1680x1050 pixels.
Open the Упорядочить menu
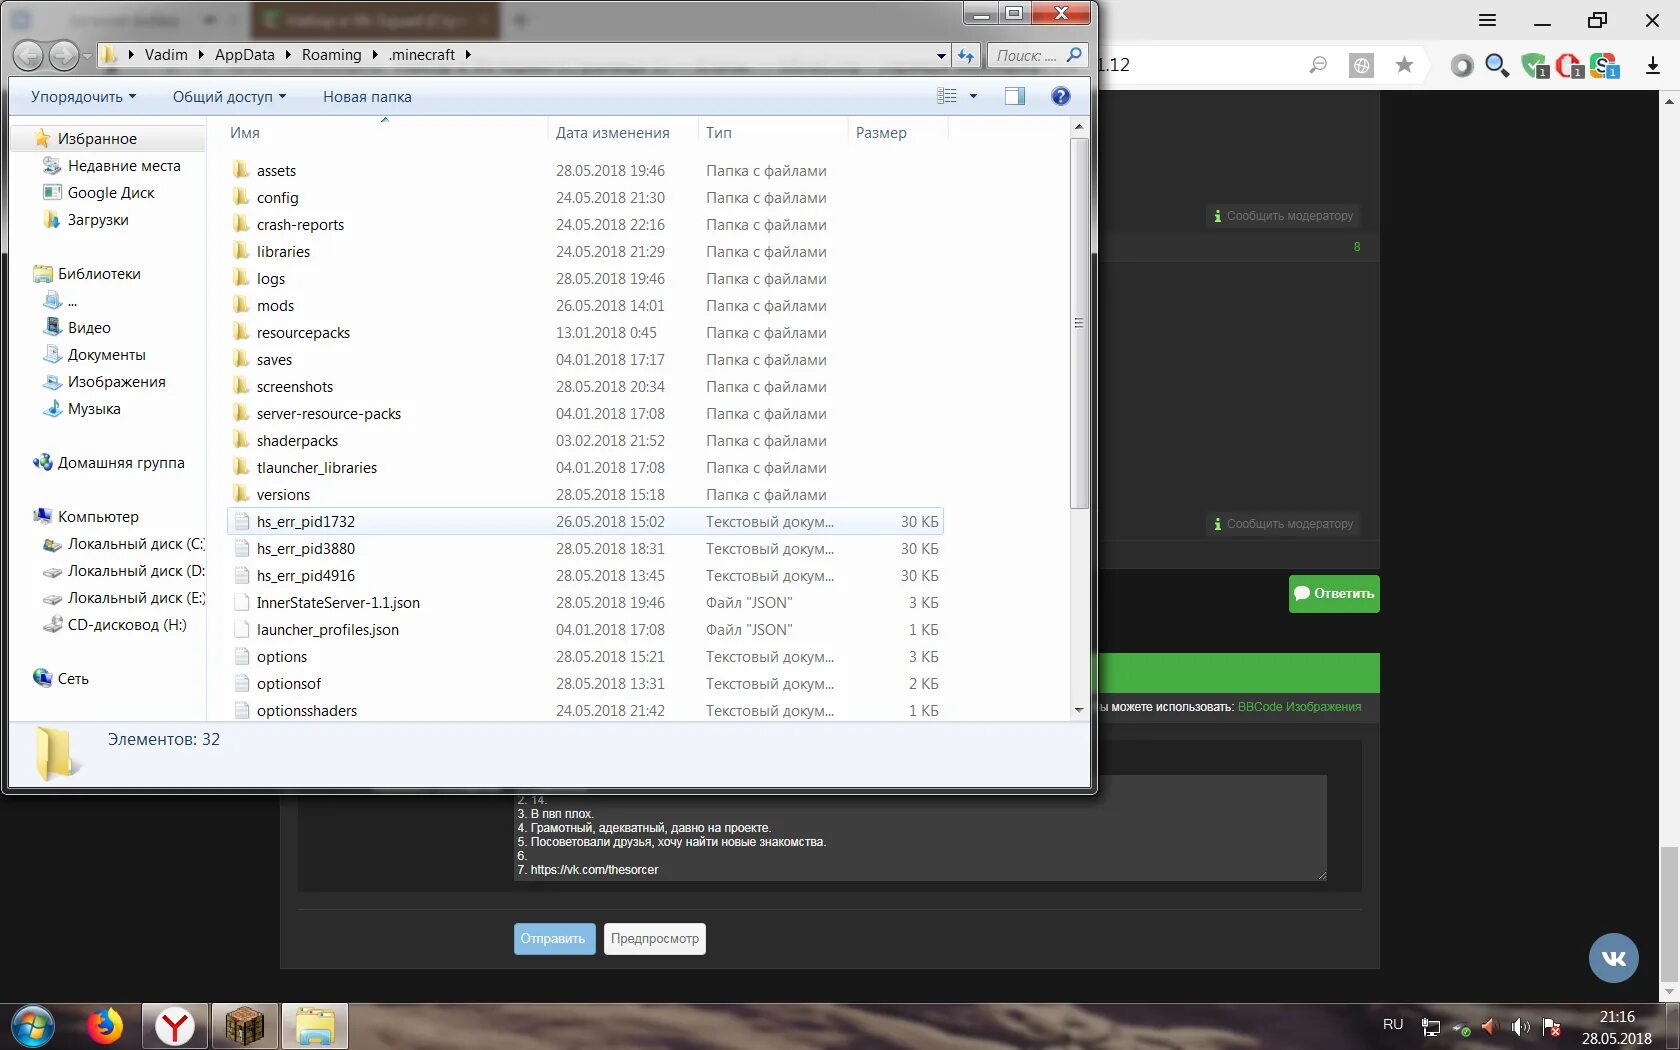click(83, 97)
